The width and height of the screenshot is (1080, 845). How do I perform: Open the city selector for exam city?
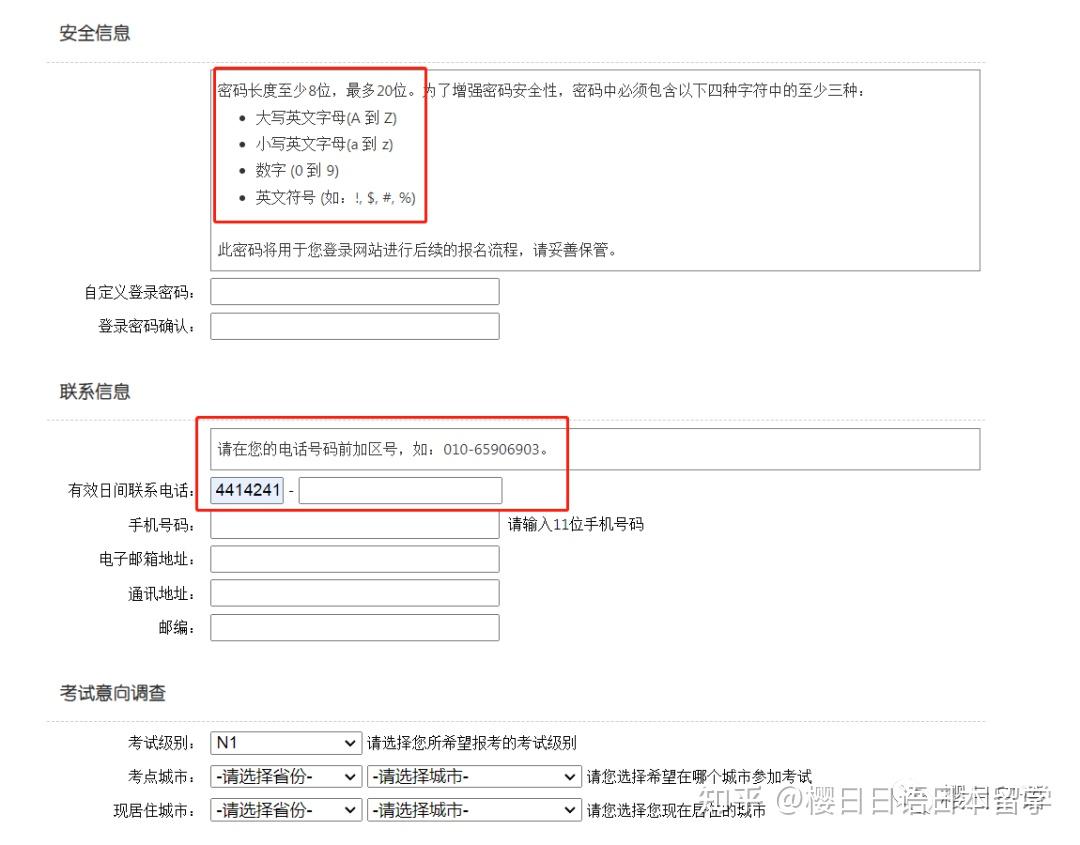click(470, 776)
